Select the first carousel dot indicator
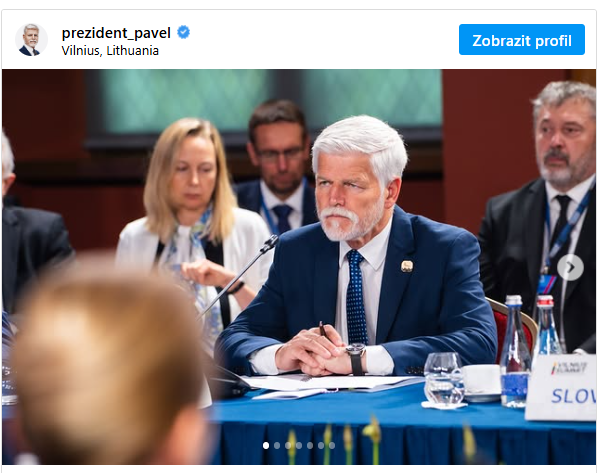This screenshot has height=473, width=601. click(266, 445)
